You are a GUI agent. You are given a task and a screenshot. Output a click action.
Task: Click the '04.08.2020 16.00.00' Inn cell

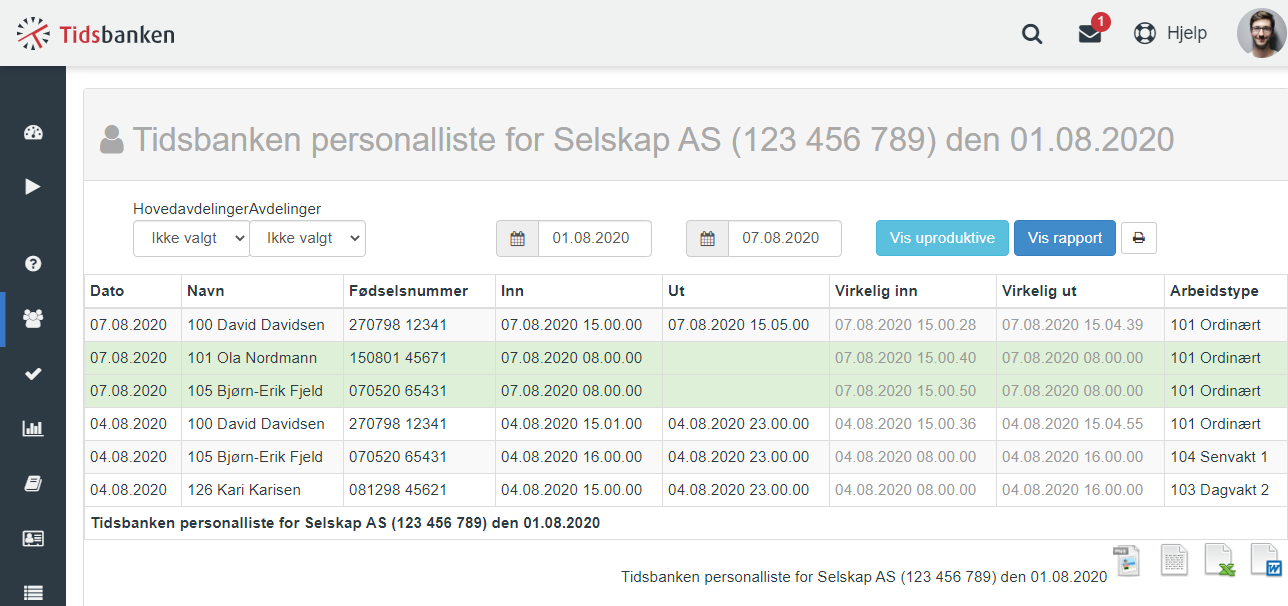pyautogui.click(x=578, y=457)
